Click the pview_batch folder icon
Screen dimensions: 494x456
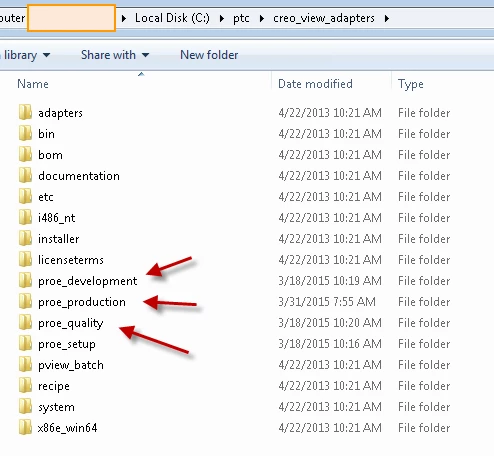pos(25,364)
